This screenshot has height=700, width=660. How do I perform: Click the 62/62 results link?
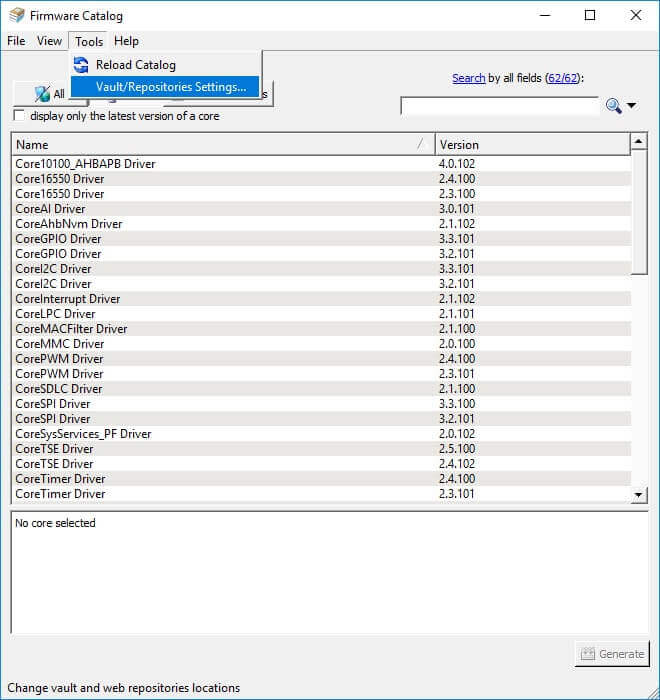coord(563,78)
